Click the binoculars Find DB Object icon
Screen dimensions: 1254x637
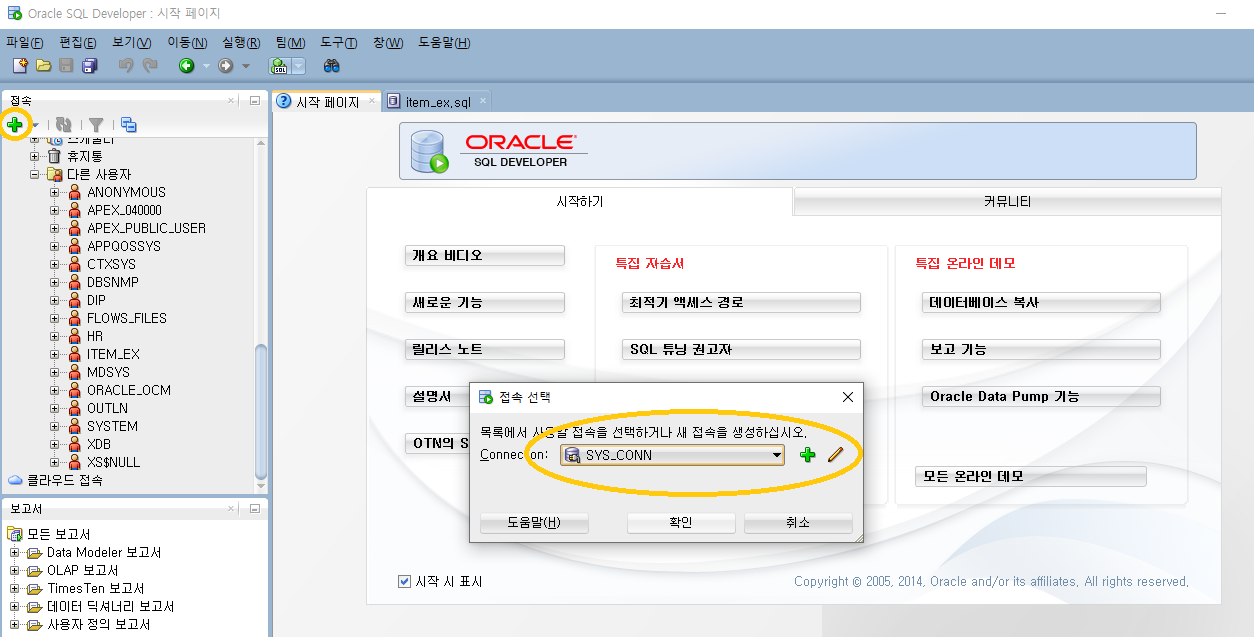pos(332,65)
